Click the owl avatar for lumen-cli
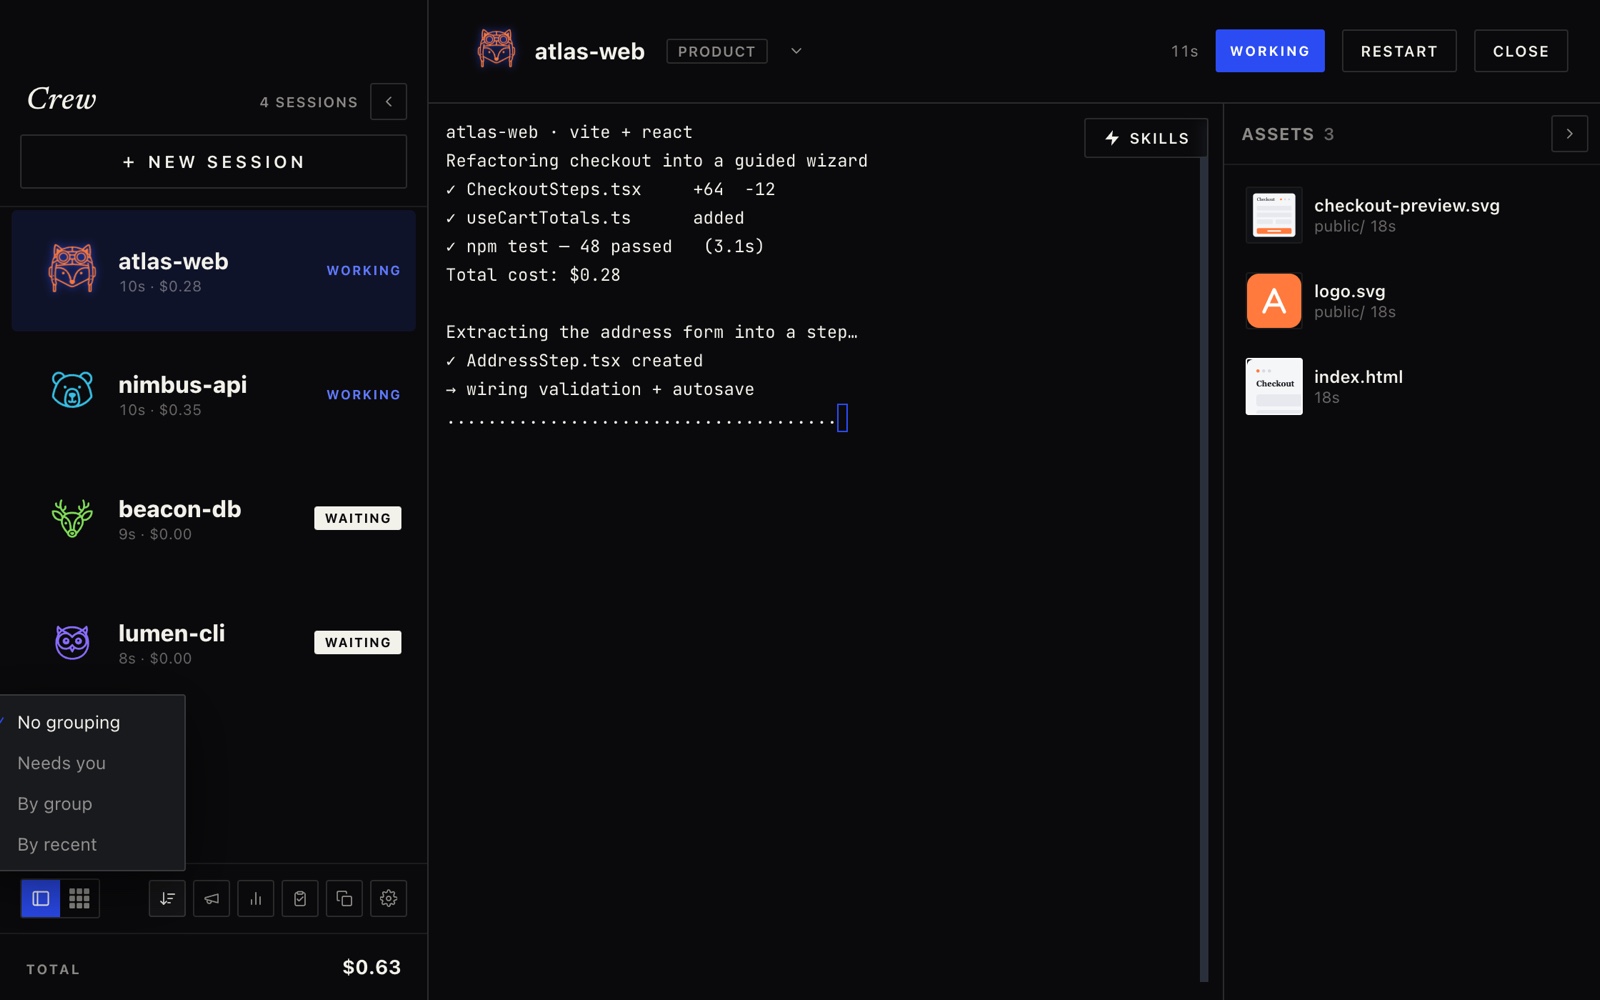1600x1000 pixels. (x=72, y=642)
